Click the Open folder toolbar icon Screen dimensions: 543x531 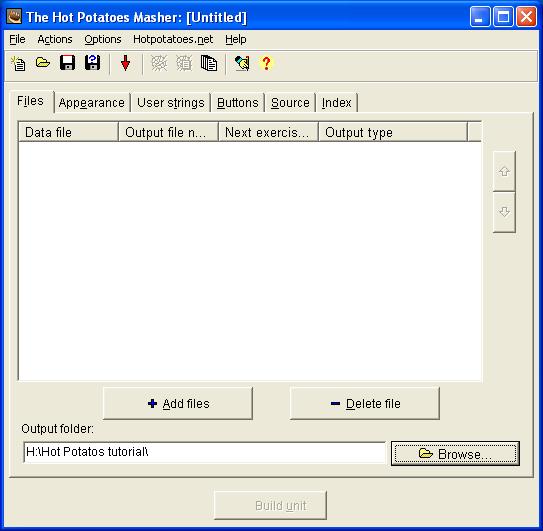43,63
